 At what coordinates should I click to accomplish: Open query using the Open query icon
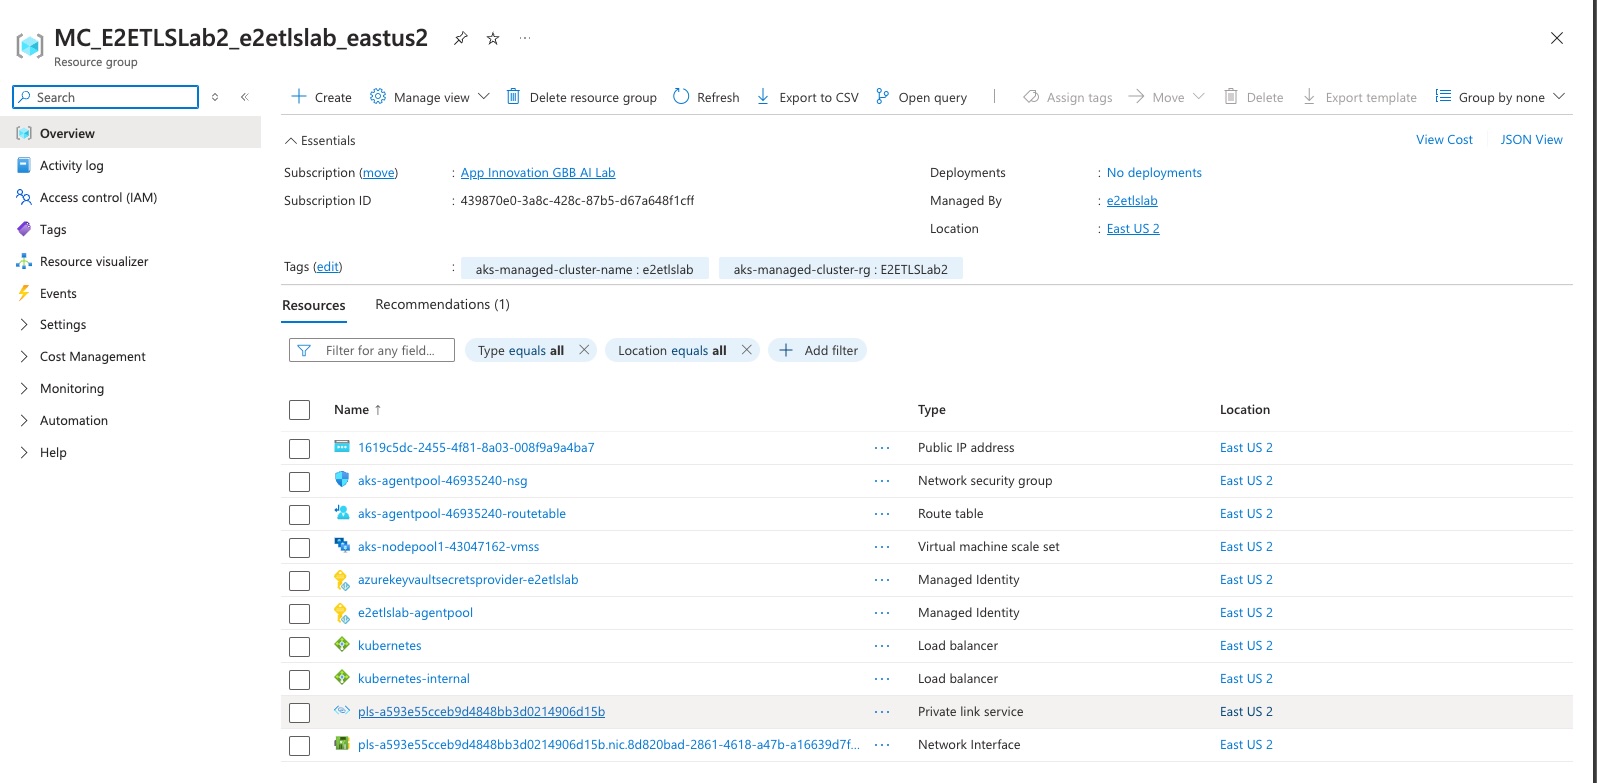(x=882, y=97)
